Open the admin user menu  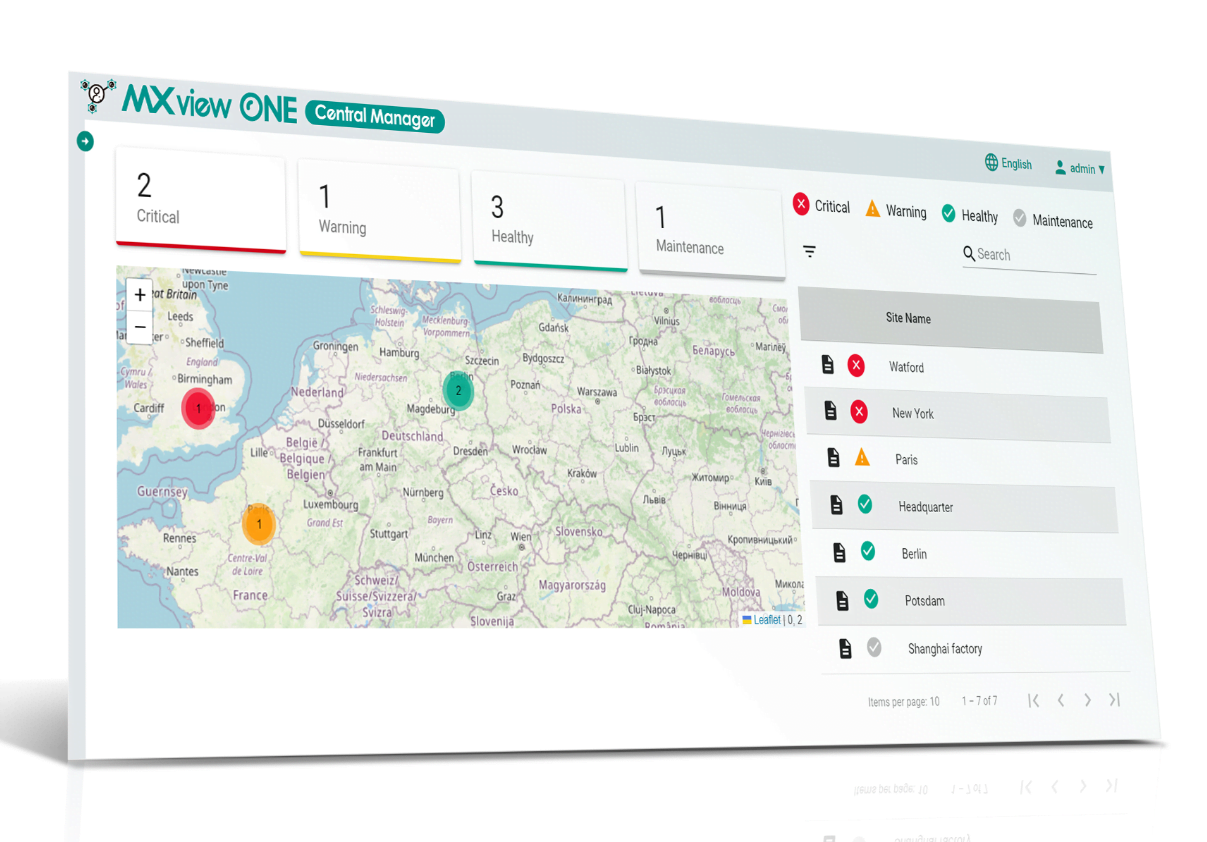(x=1080, y=168)
